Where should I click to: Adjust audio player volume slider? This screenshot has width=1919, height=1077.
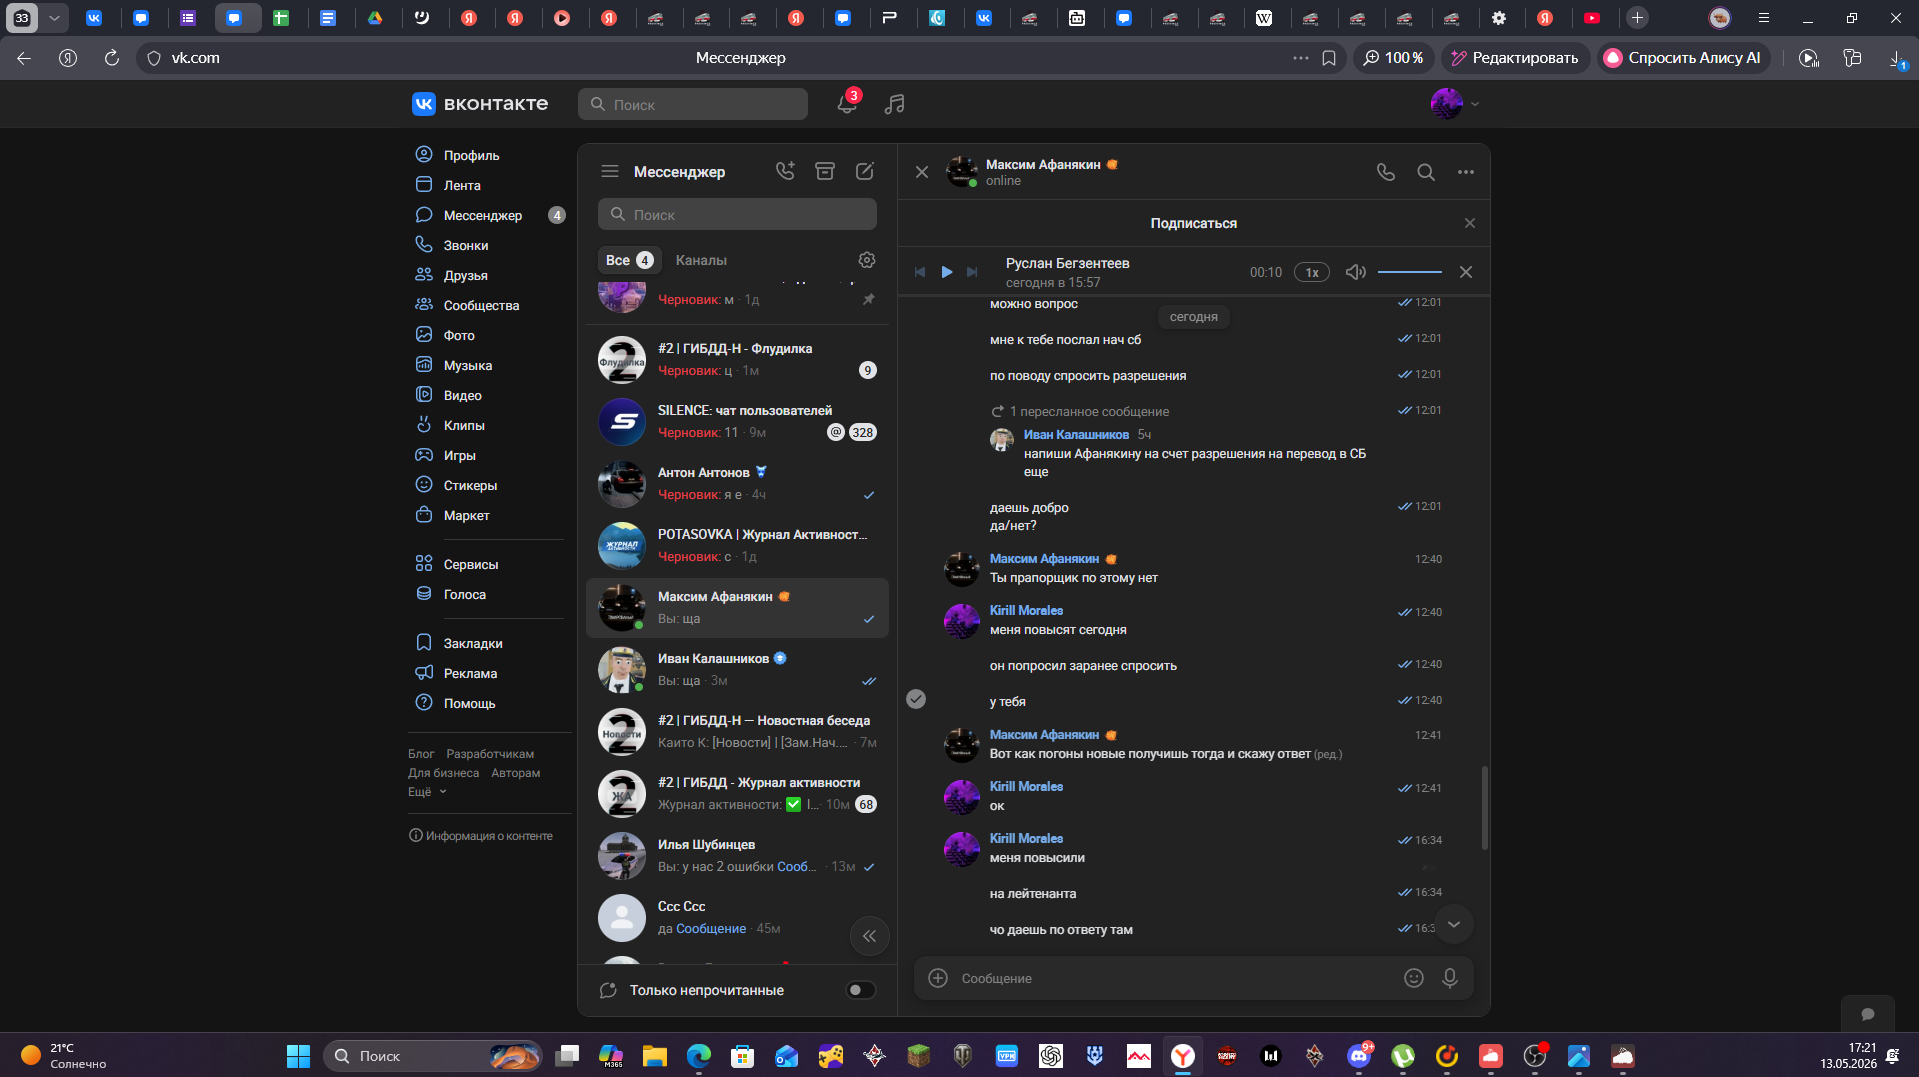pos(1409,272)
